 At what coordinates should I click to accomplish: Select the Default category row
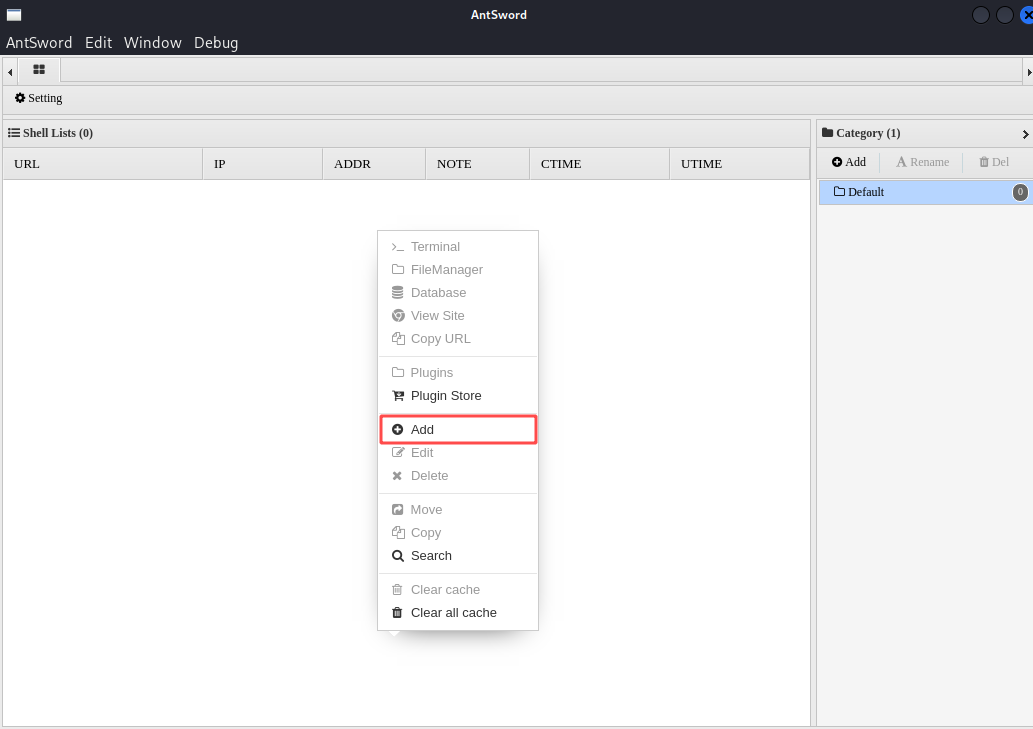(926, 192)
